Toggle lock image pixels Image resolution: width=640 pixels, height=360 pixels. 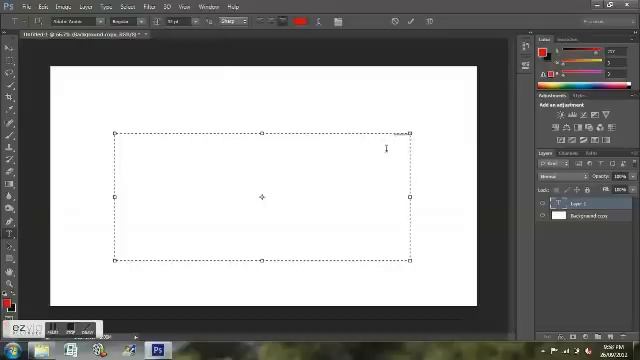[567, 190]
